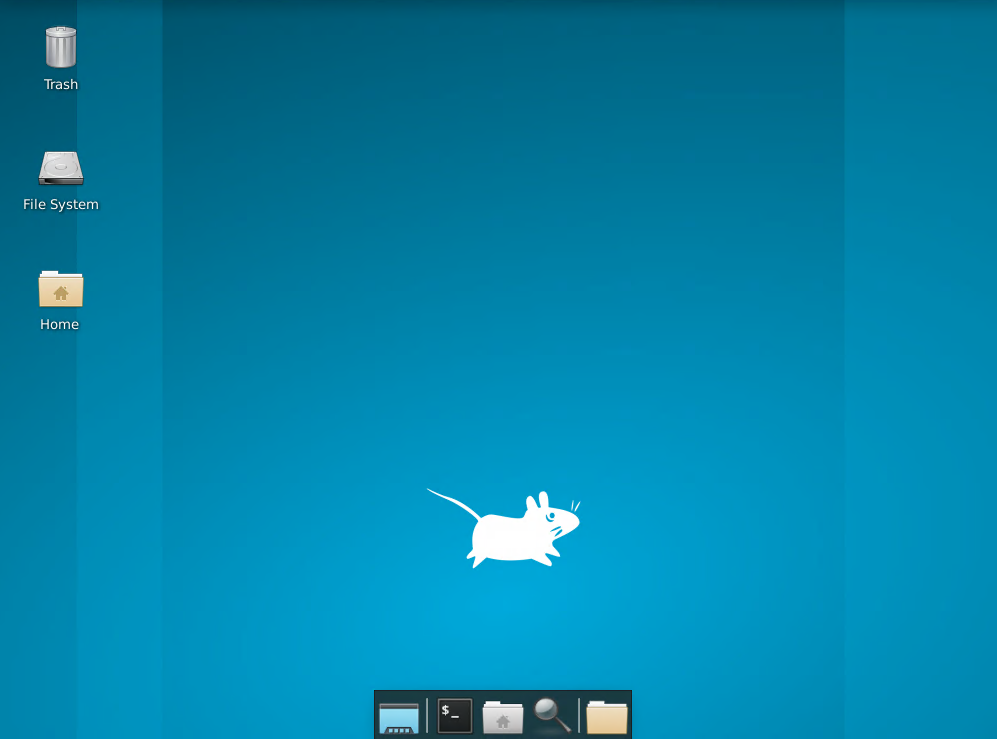Screen dimensions: 997x740
Task: Open the tan folder directory menu in dock
Action: click(606, 716)
